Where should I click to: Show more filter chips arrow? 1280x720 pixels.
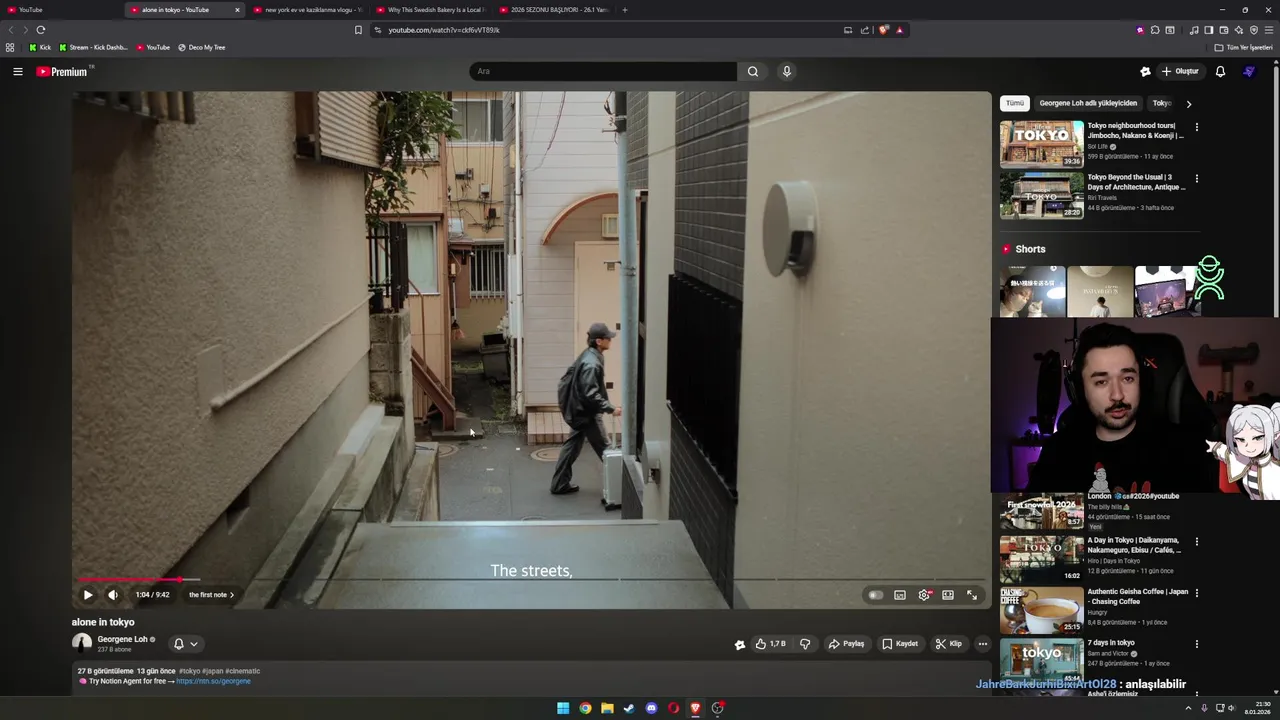[1188, 103]
